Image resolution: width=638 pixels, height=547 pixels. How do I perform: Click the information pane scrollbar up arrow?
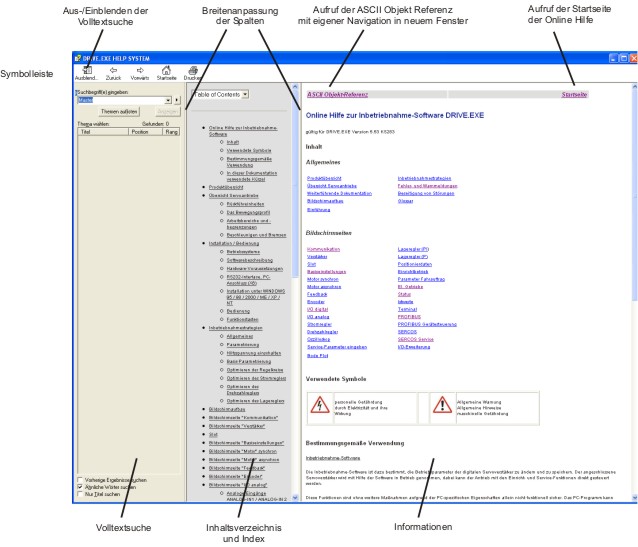[x=634, y=87]
